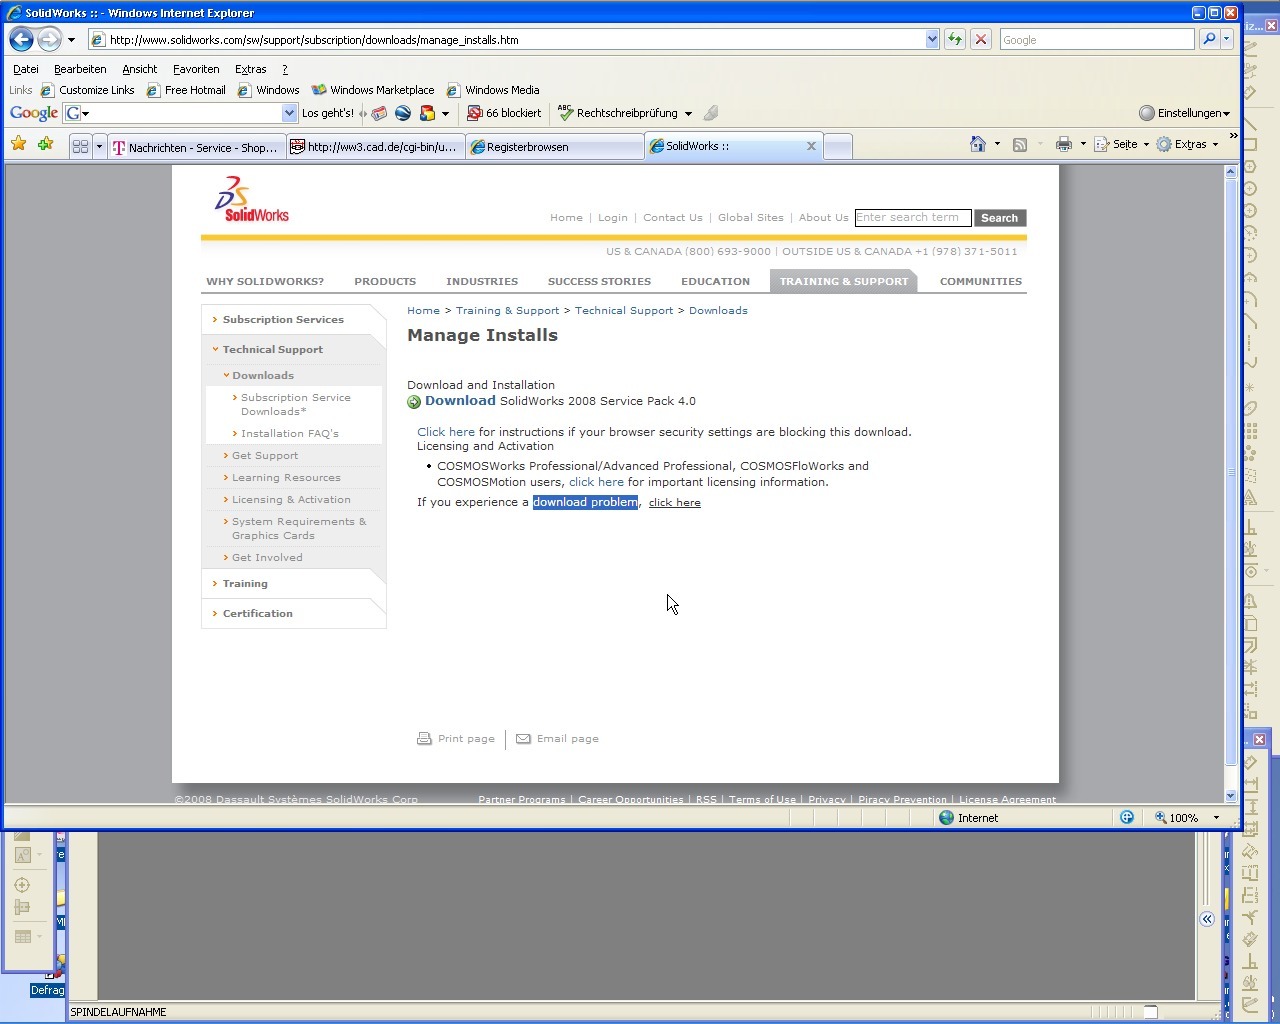Click the SolidWorks logo on the page

click(x=250, y=199)
